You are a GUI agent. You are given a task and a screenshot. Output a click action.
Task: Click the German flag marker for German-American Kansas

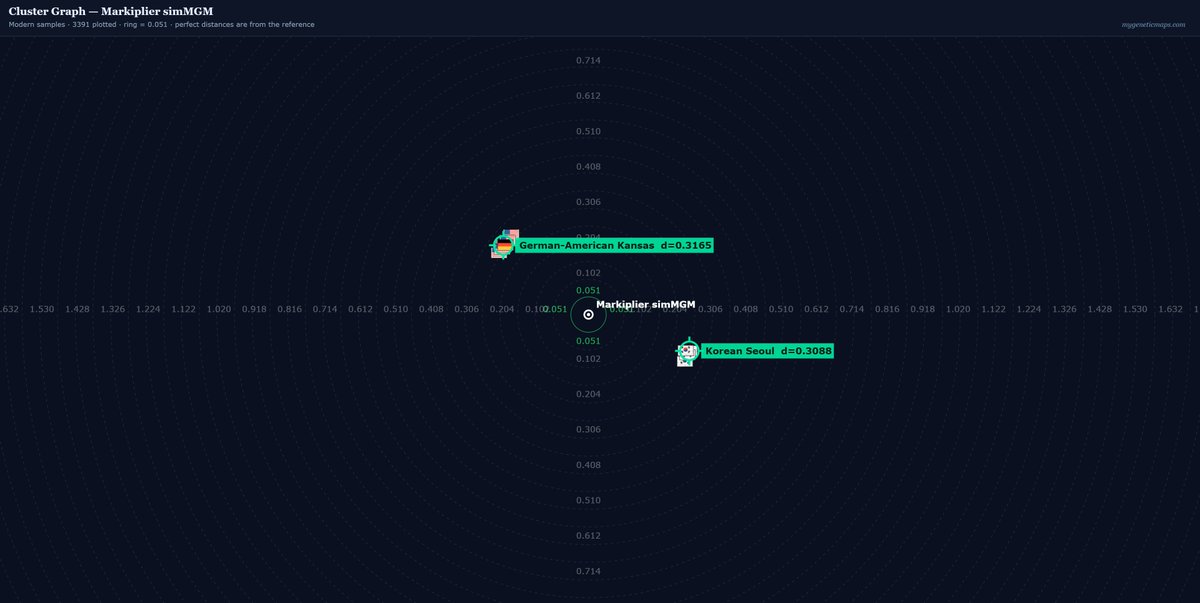[x=504, y=245]
